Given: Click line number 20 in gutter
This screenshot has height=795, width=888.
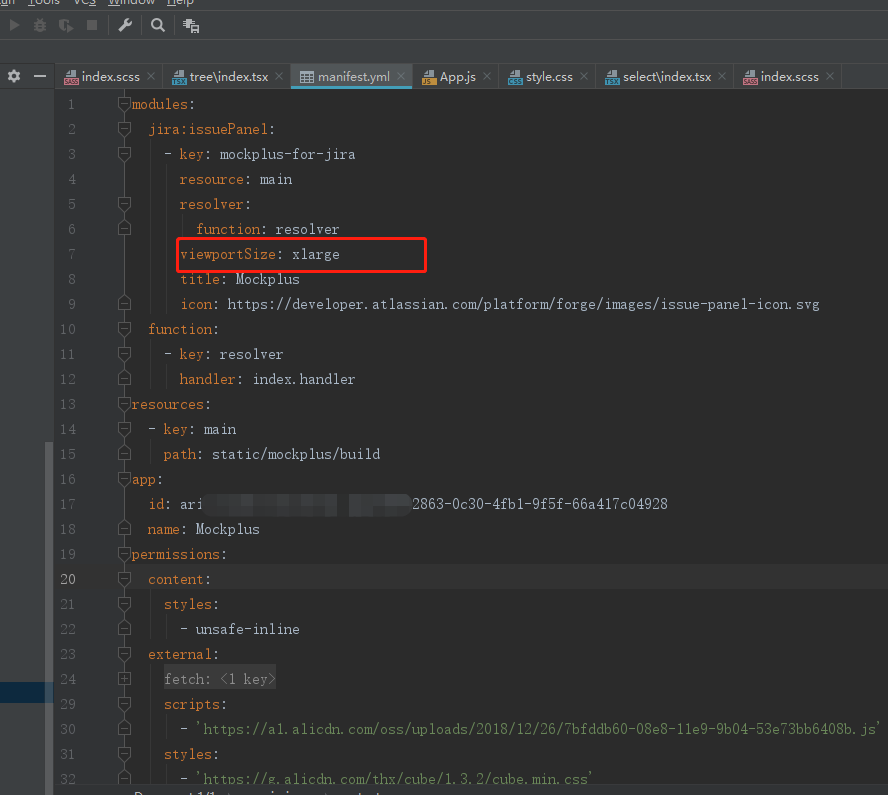Looking at the screenshot, I should pos(67,579).
